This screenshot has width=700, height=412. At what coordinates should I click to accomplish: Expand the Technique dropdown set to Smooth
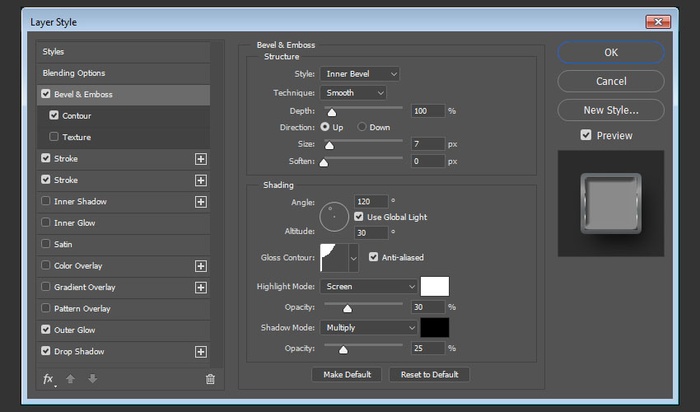[353, 93]
